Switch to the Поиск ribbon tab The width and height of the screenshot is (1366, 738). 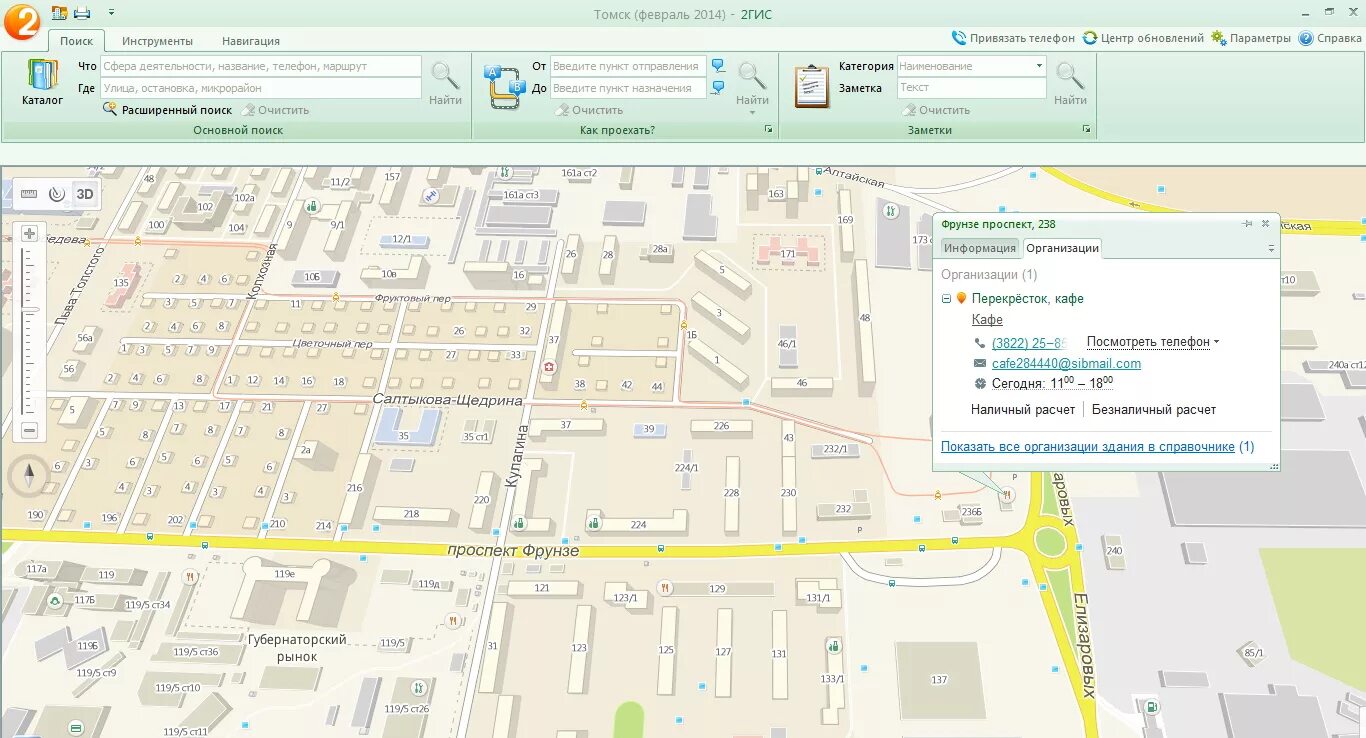(x=76, y=41)
